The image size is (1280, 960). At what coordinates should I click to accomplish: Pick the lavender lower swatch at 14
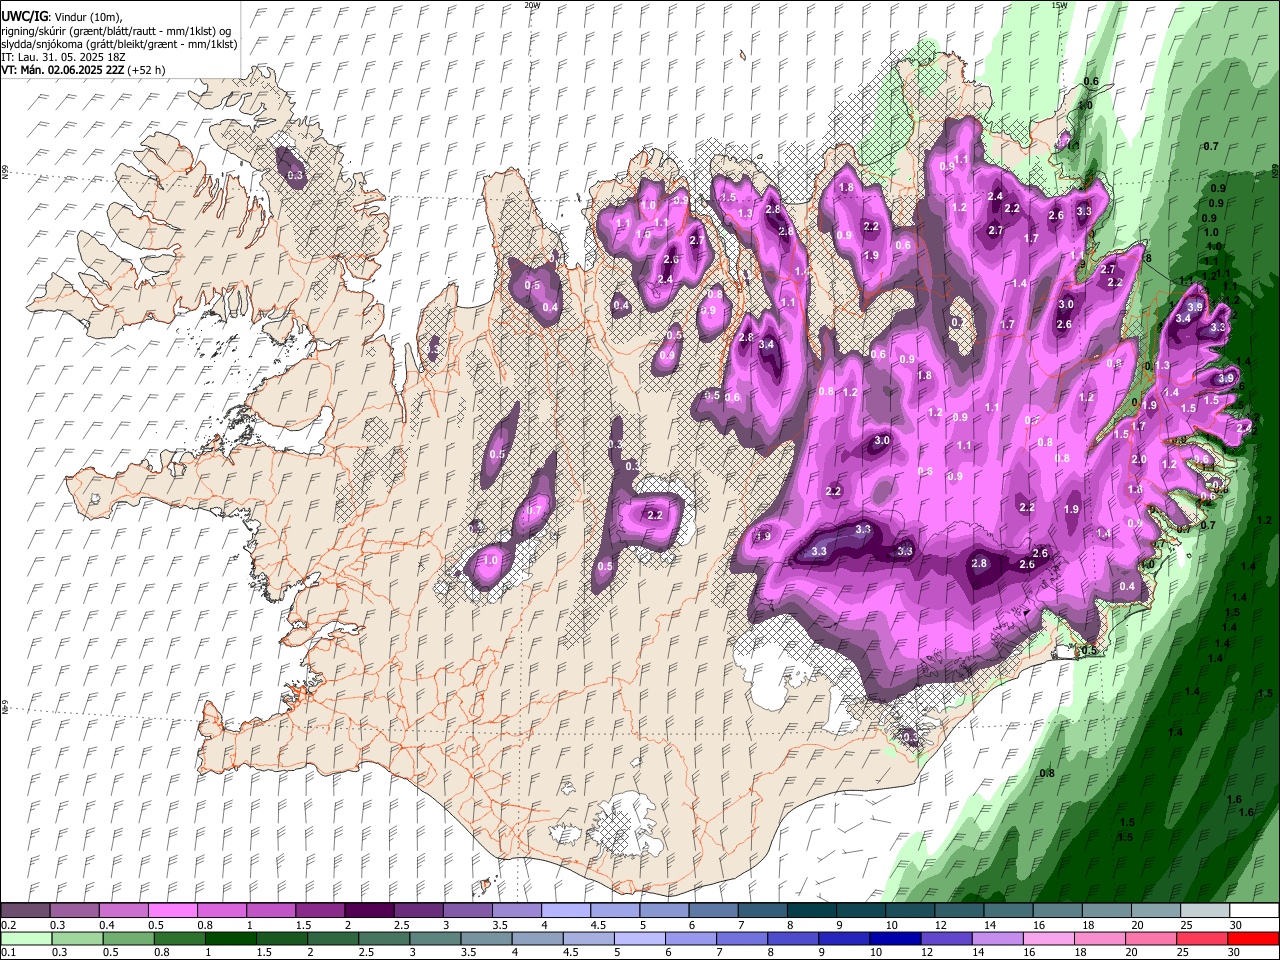998,939
